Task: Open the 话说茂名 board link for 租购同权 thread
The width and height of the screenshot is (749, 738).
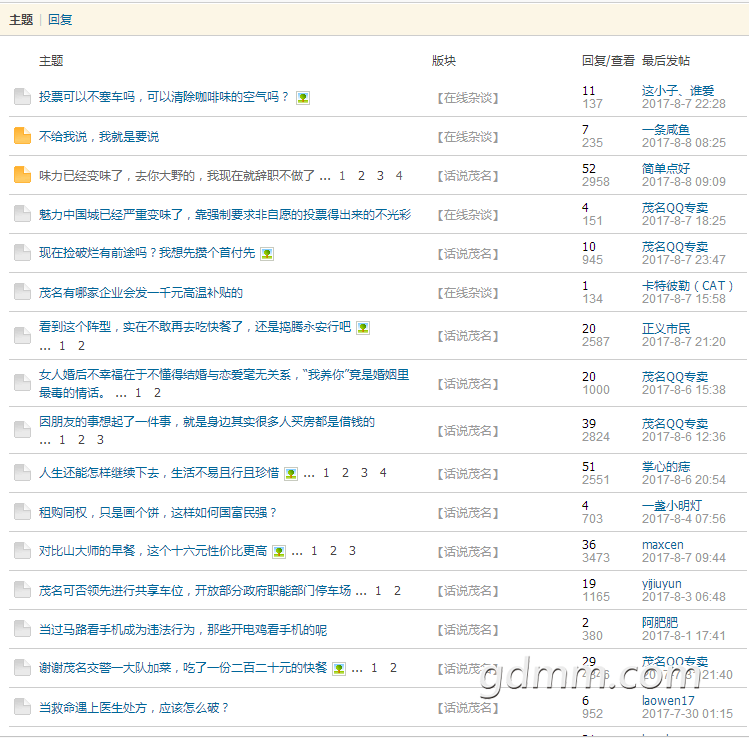Action: click(467, 513)
